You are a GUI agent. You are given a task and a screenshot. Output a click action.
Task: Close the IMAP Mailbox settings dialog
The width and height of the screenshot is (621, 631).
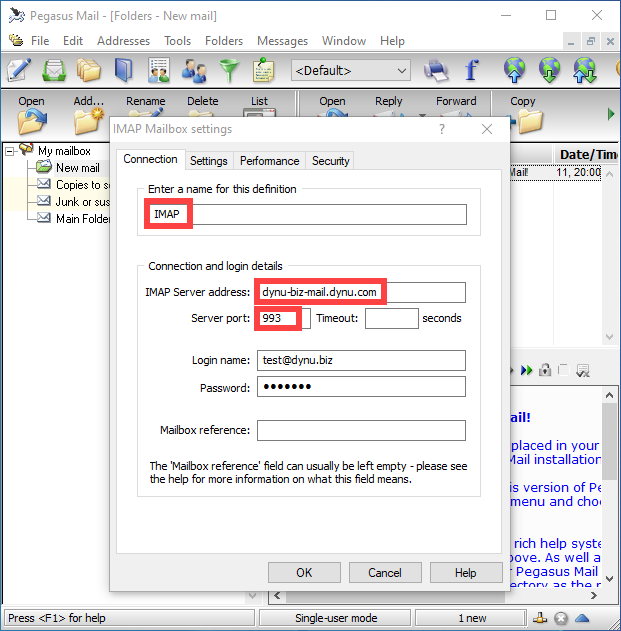coord(487,129)
